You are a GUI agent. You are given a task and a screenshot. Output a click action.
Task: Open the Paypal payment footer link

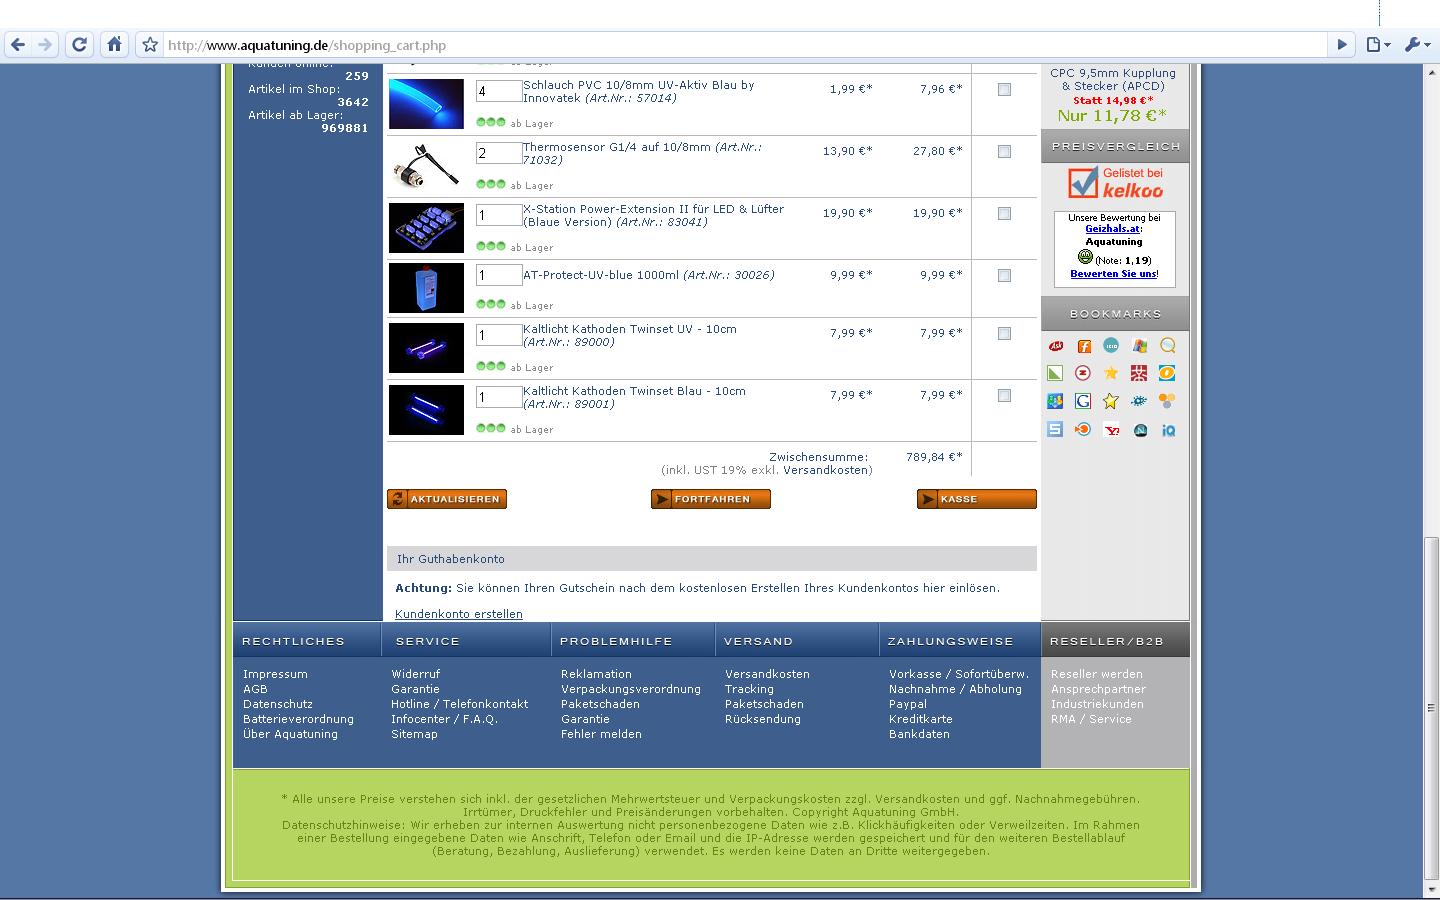(908, 704)
